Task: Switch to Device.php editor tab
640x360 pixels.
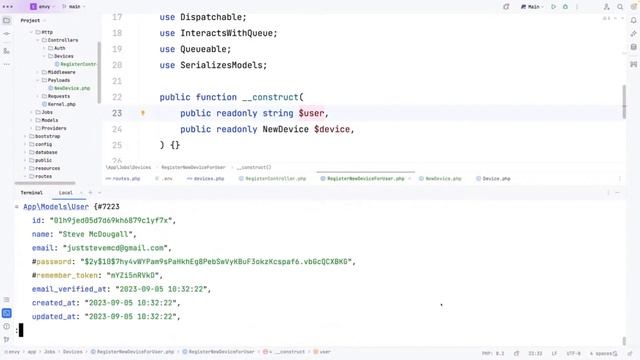Action: 493,179
